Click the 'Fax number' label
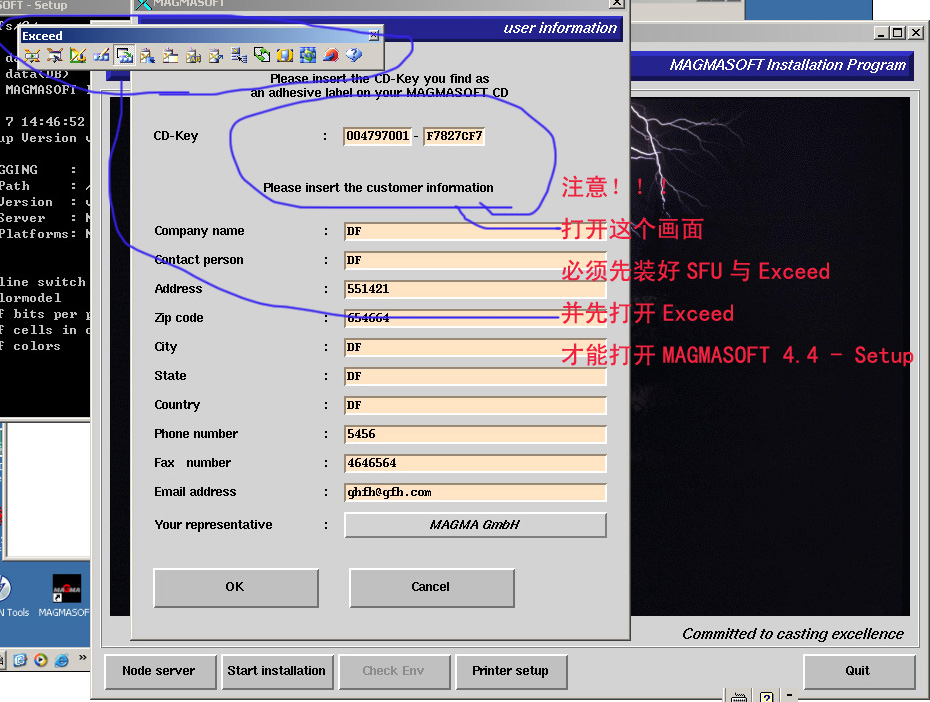Viewport: 930px width, 702px height. [x=193, y=462]
